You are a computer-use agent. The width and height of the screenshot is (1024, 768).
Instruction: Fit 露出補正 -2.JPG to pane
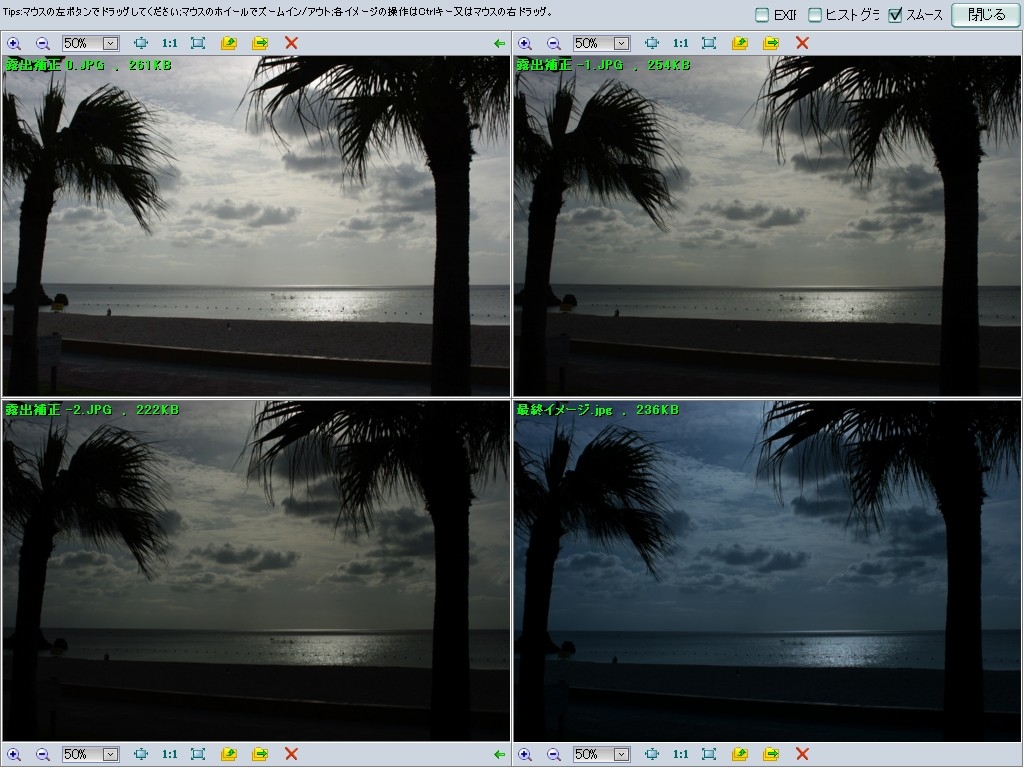tap(198, 754)
